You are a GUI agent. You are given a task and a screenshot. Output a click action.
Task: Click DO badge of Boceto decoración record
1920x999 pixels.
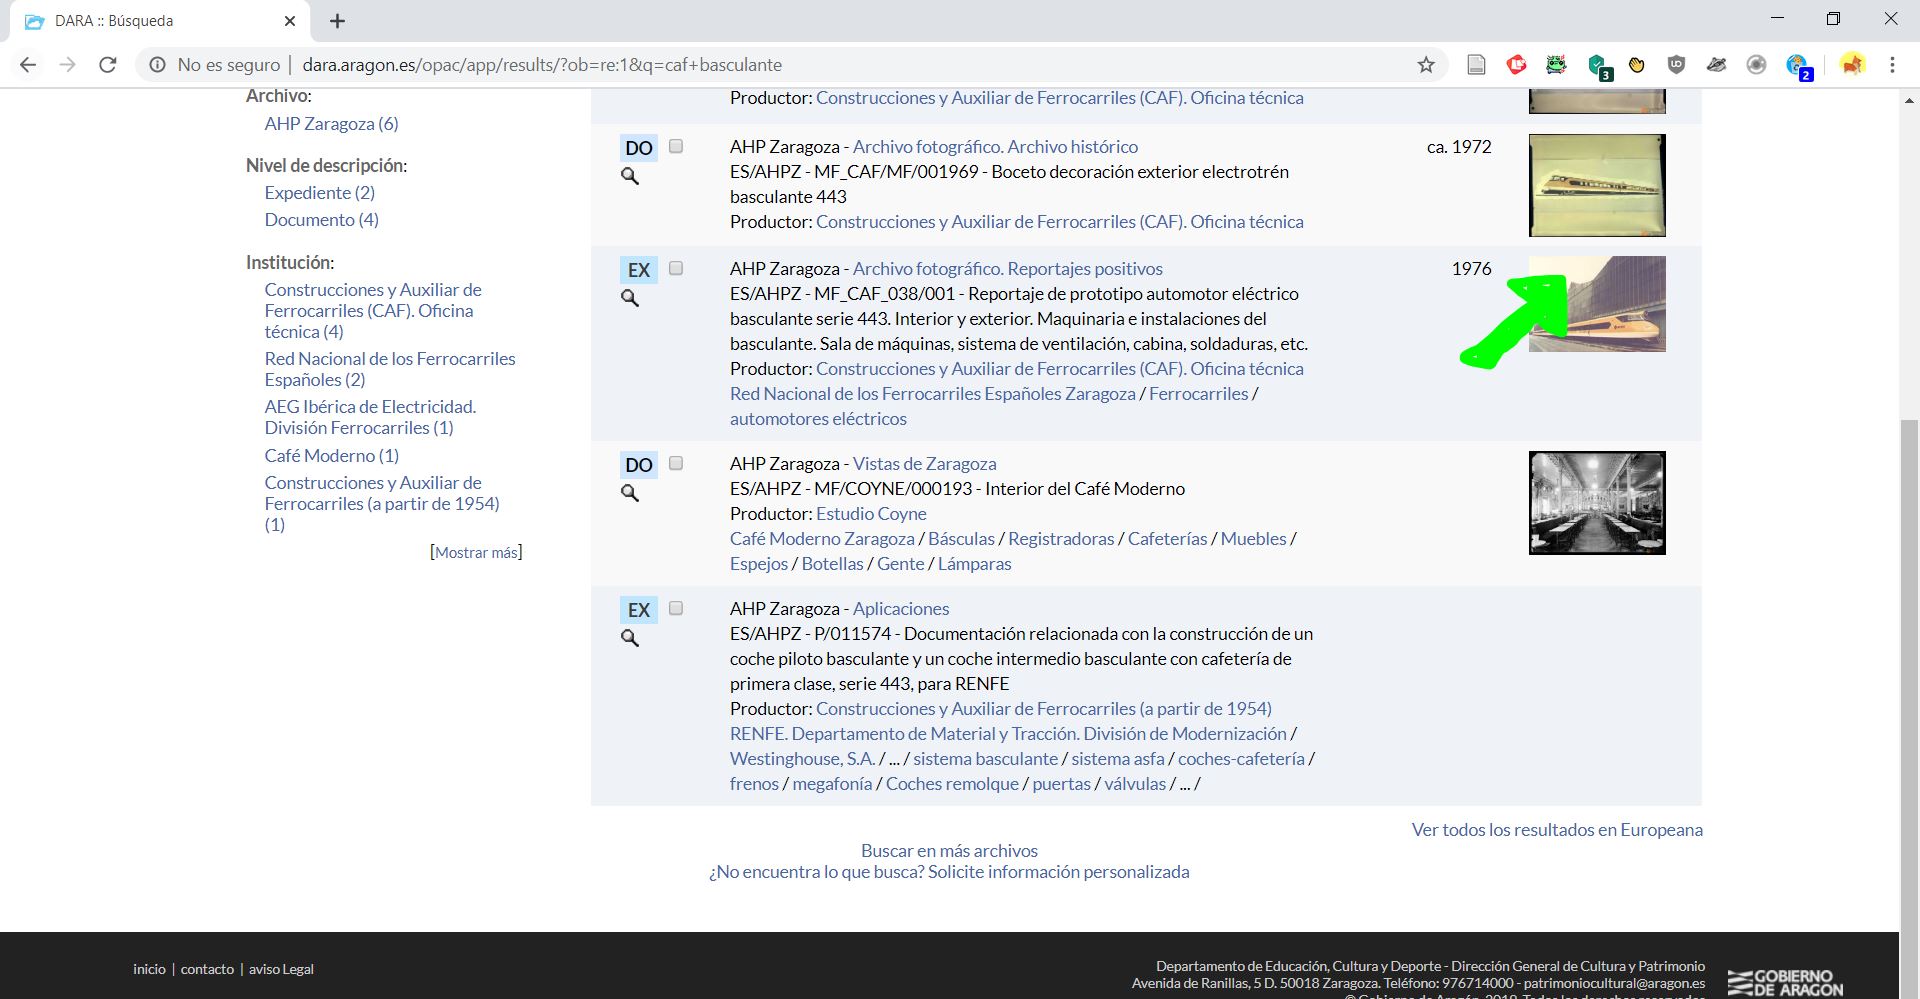(x=639, y=148)
